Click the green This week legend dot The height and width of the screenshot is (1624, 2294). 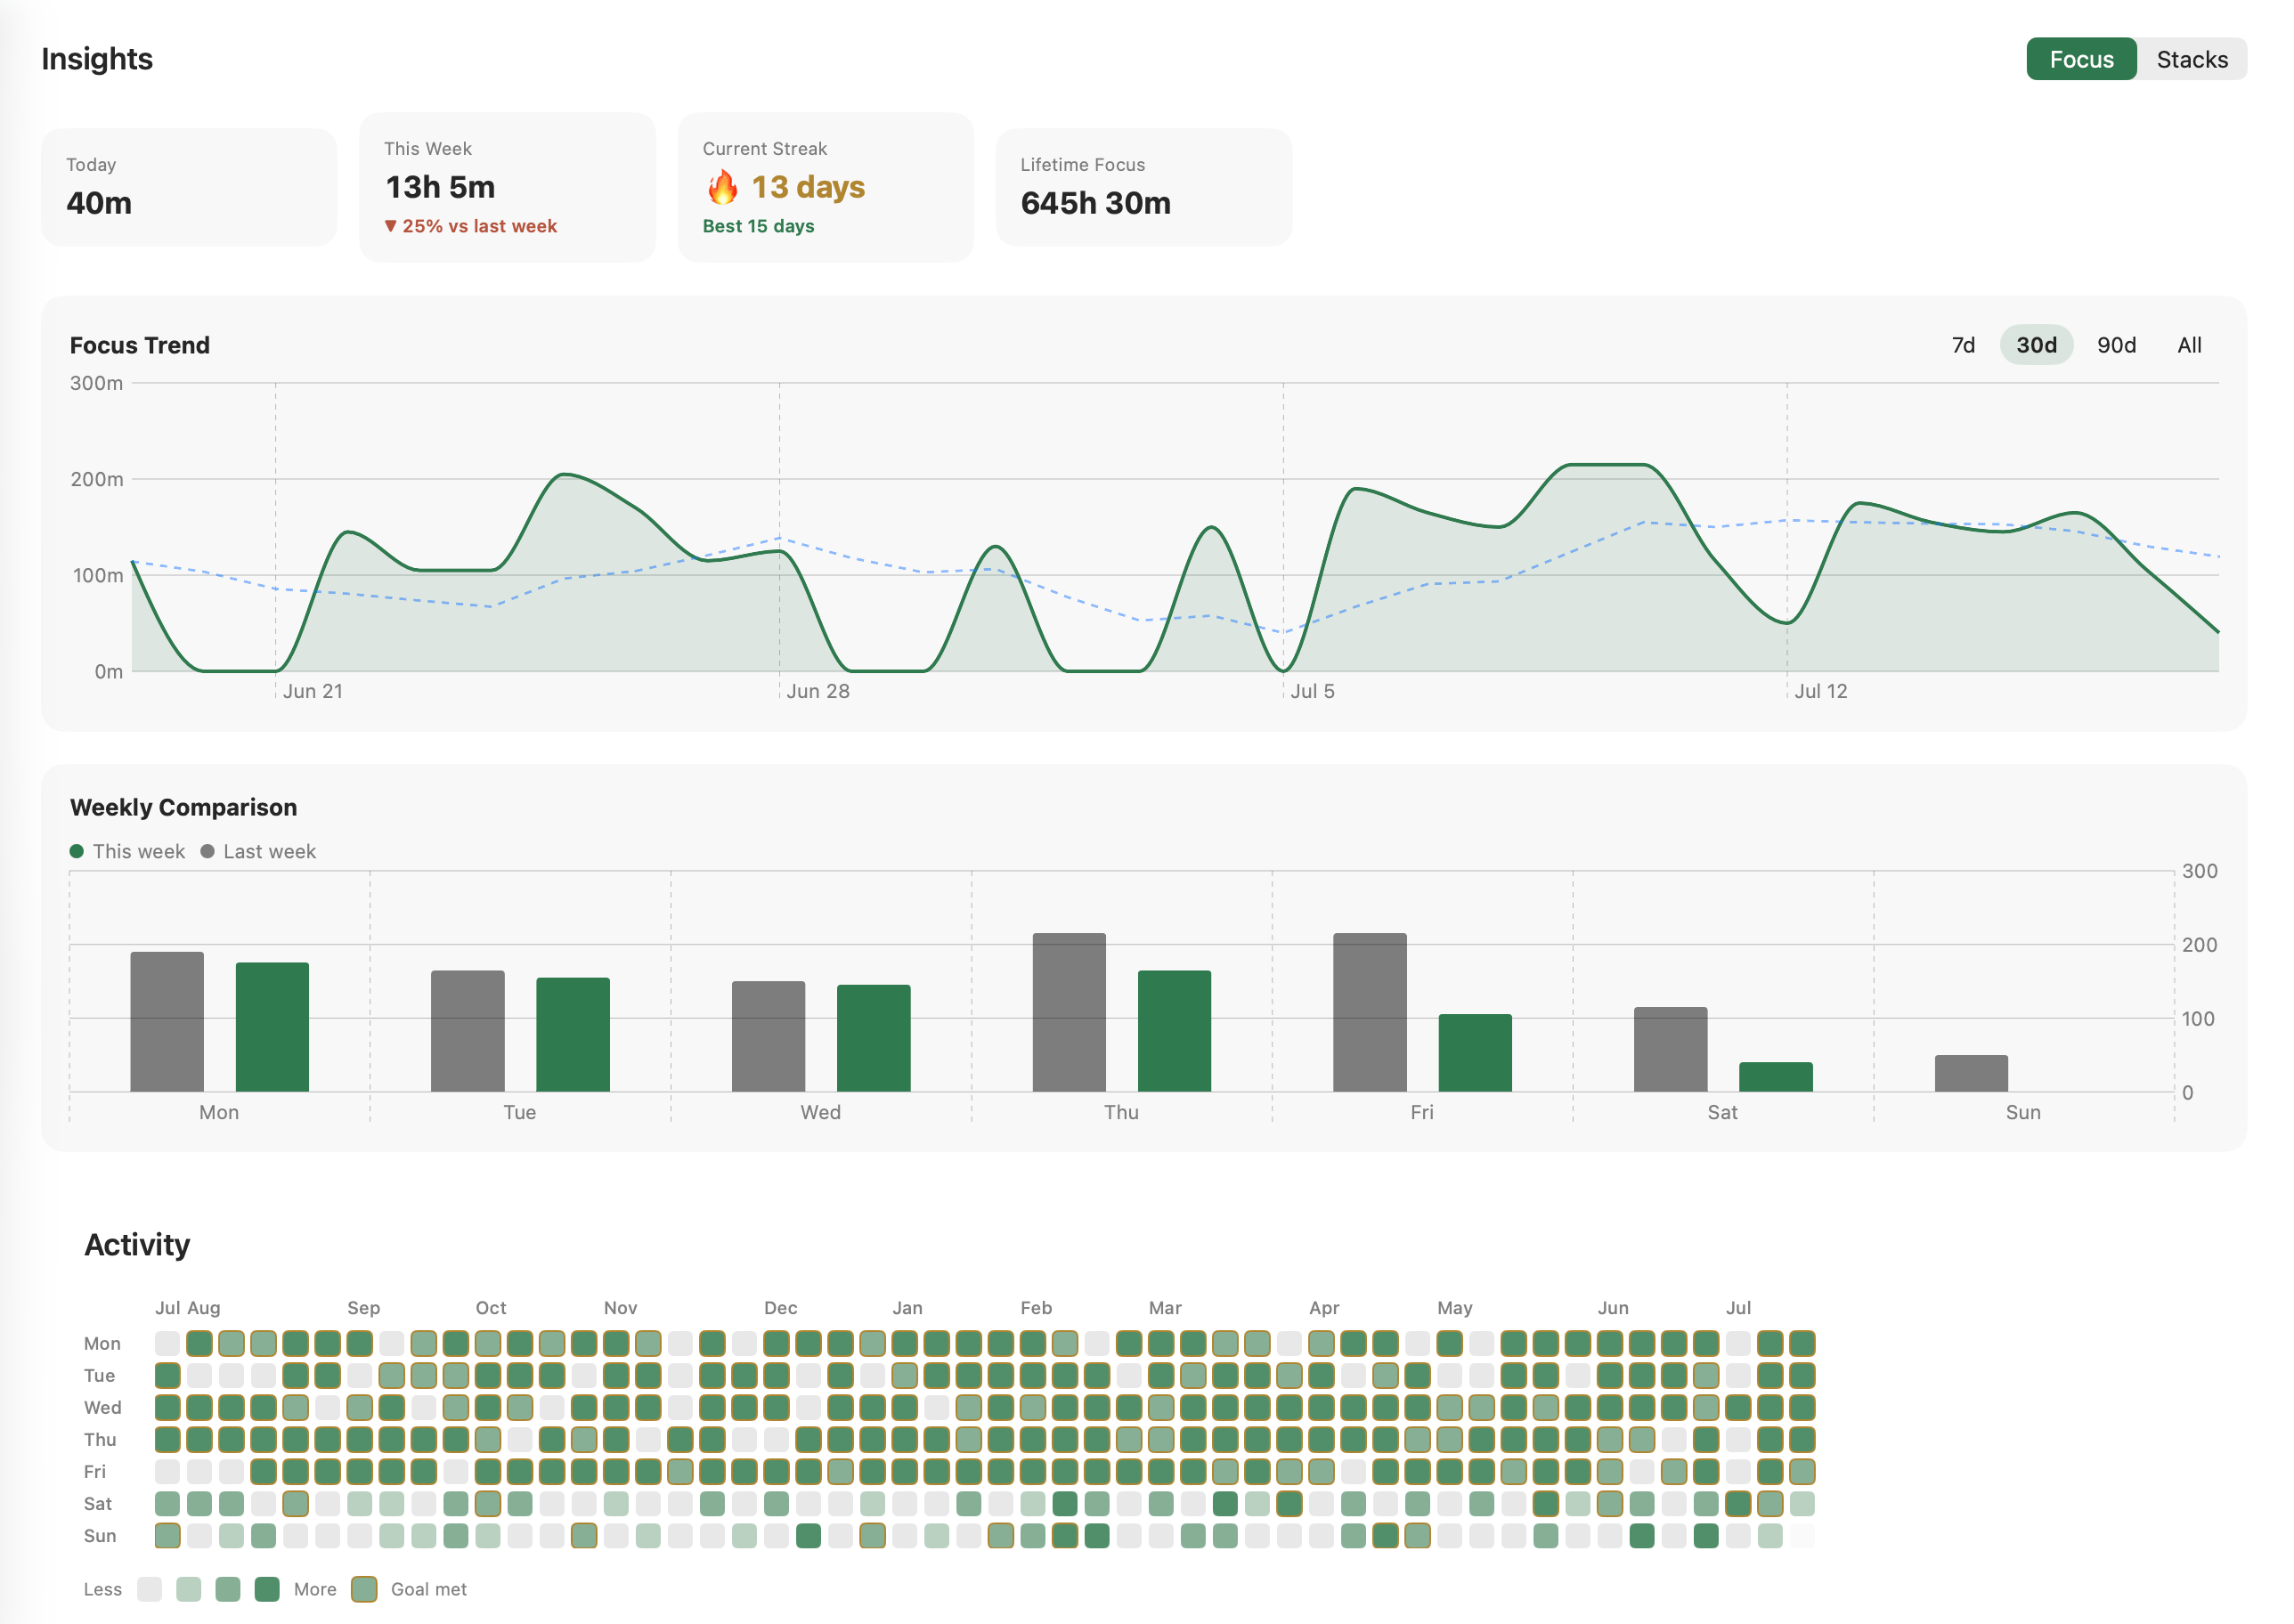pyautogui.click(x=77, y=851)
